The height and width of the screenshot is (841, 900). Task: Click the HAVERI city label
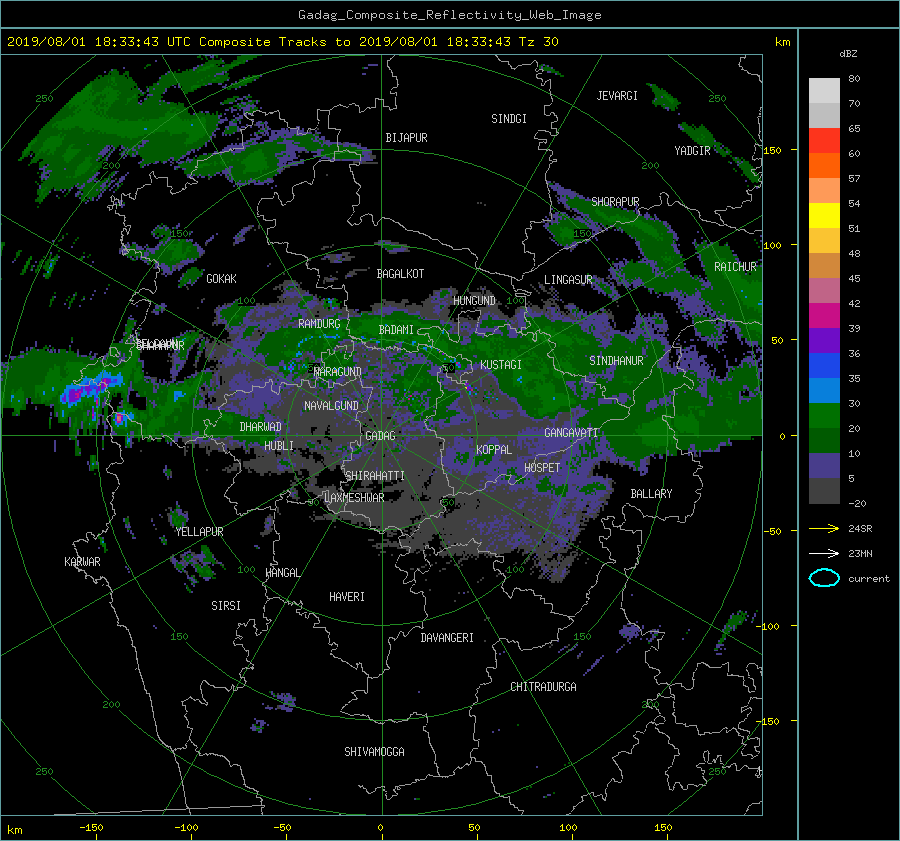coord(347,597)
